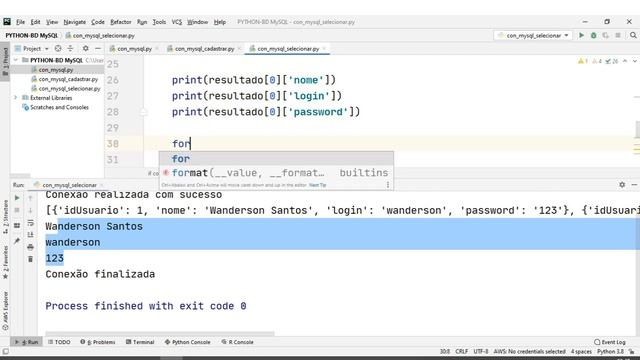Open the Structure side tool window
Screen dimensions: 640x360
click(x=5, y=216)
